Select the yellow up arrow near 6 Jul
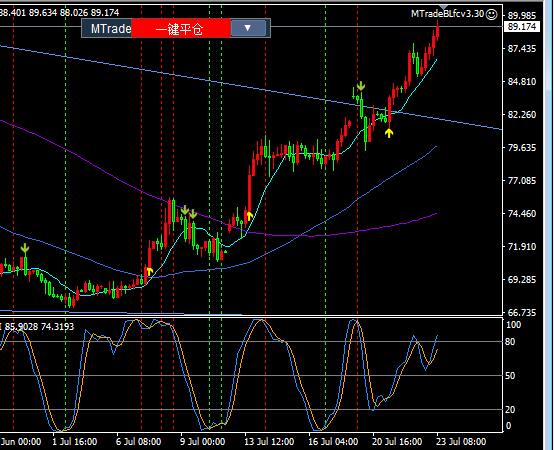This screenshot has width=554, height=450. coord(149,271)
